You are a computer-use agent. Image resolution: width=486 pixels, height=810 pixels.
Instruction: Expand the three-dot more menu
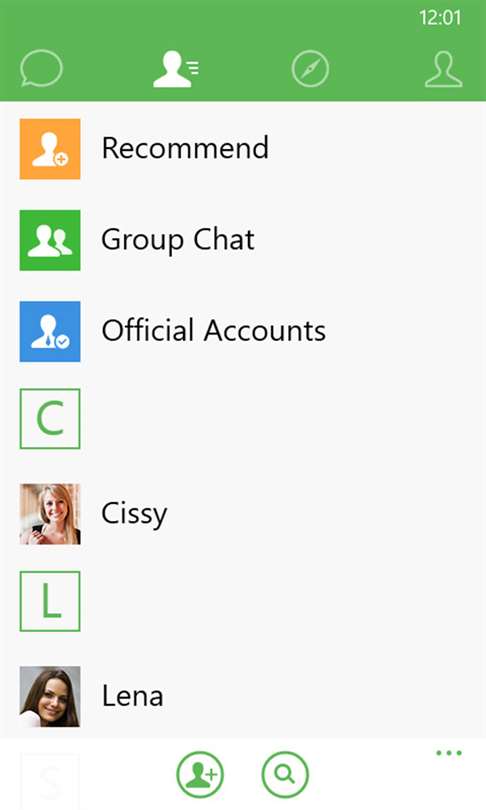(449, 753)
